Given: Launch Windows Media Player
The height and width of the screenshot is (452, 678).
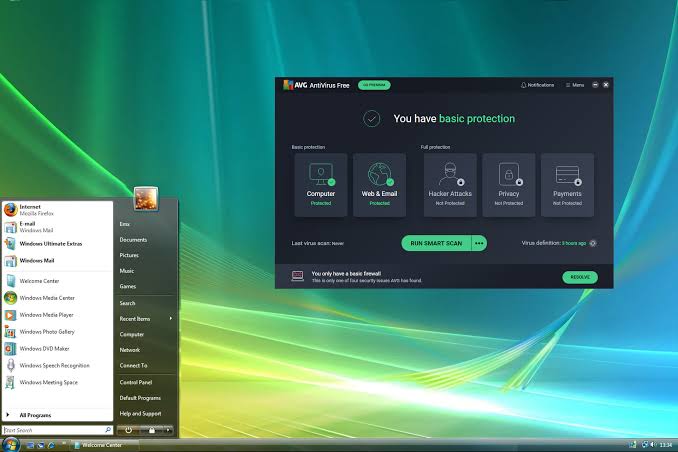Looking at the screenshot, I should coord(57,315).
